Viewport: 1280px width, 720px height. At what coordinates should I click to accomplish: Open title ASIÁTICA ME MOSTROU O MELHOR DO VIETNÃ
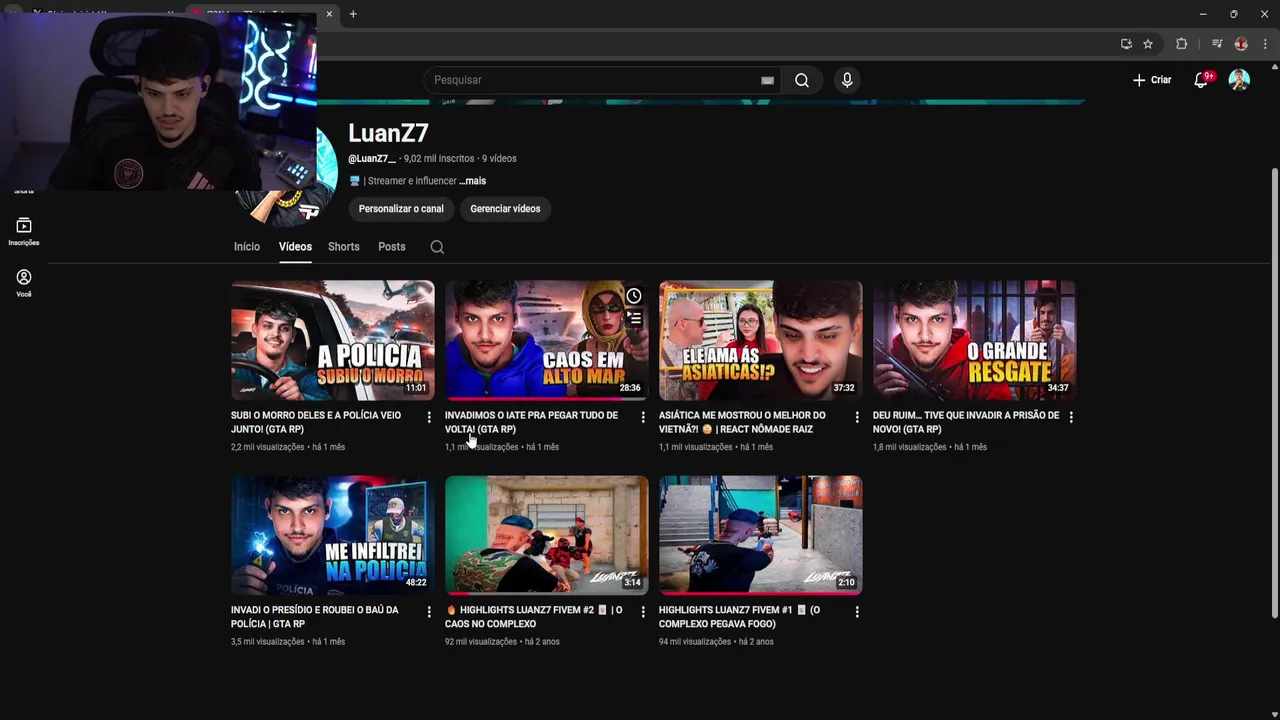[742, 422]
